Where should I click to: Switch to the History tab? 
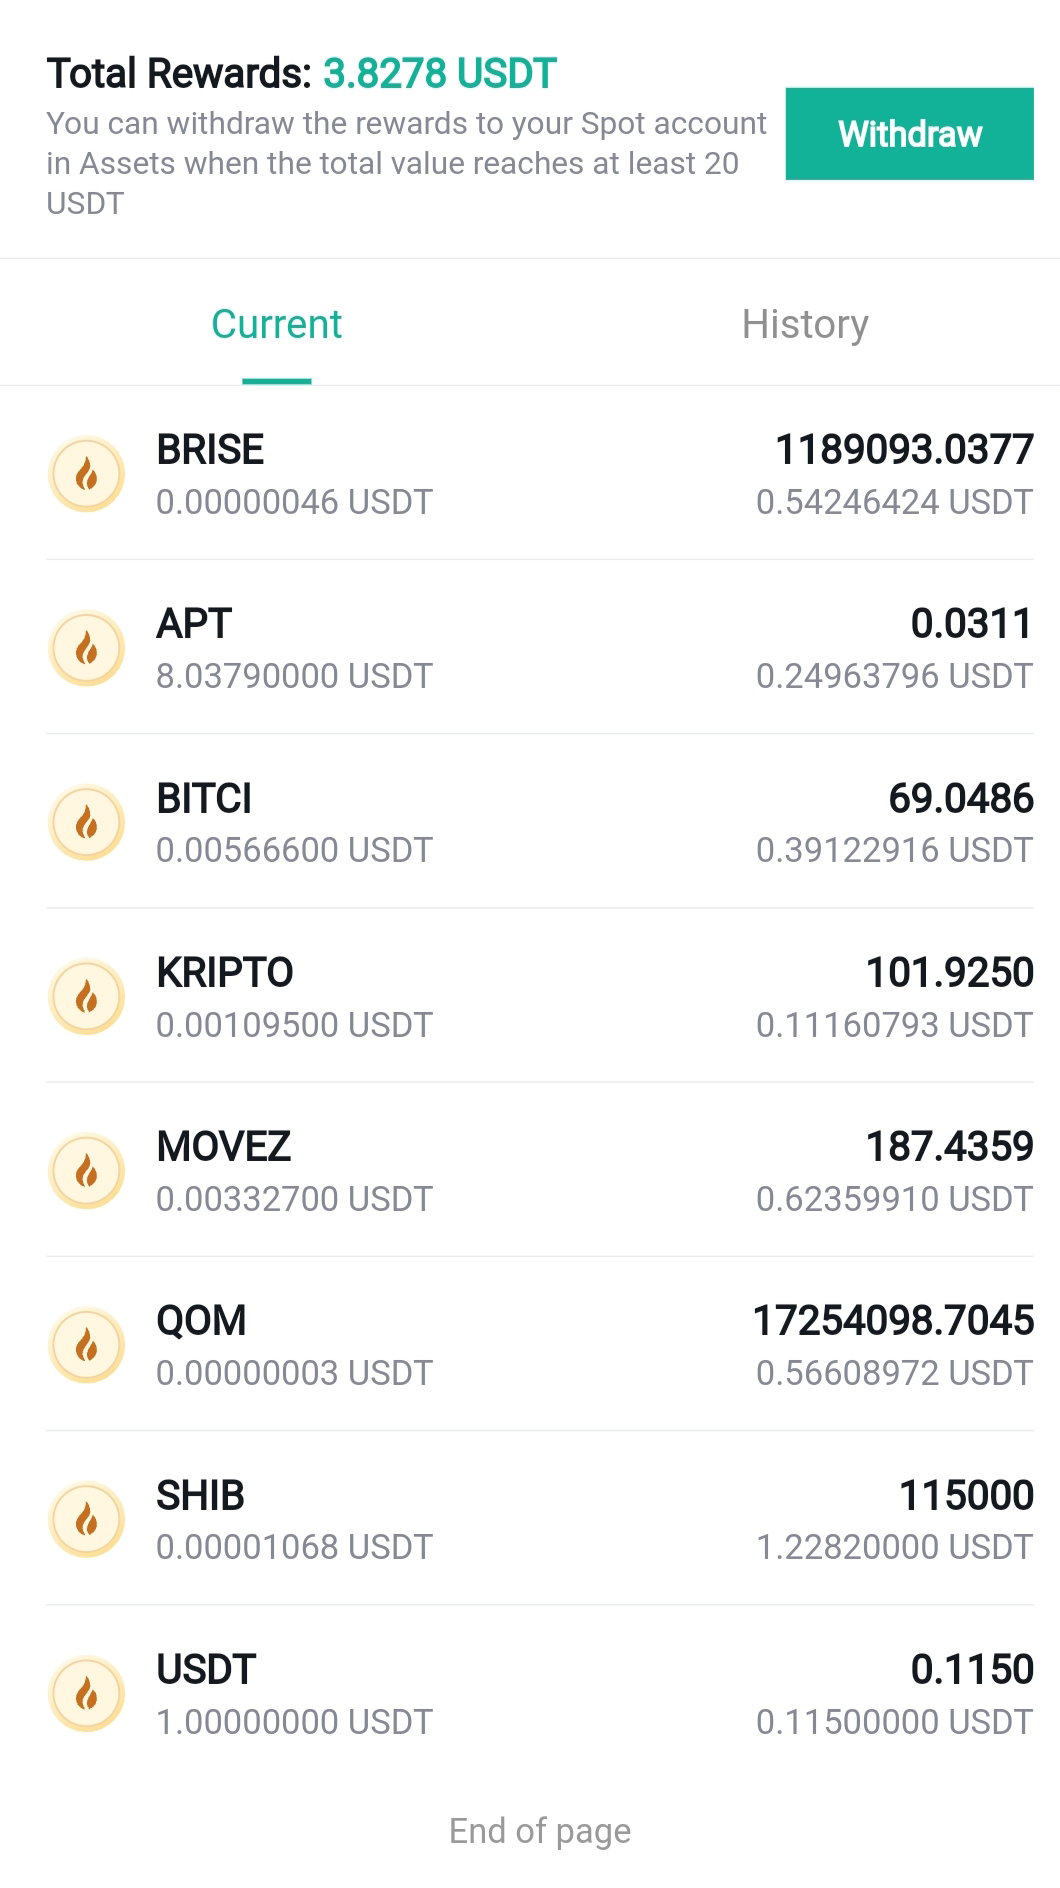(x=805, y=324)
